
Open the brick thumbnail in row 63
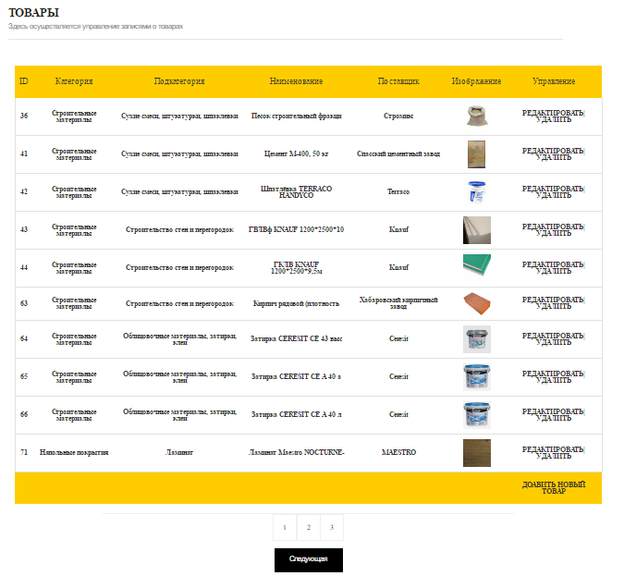477,303
